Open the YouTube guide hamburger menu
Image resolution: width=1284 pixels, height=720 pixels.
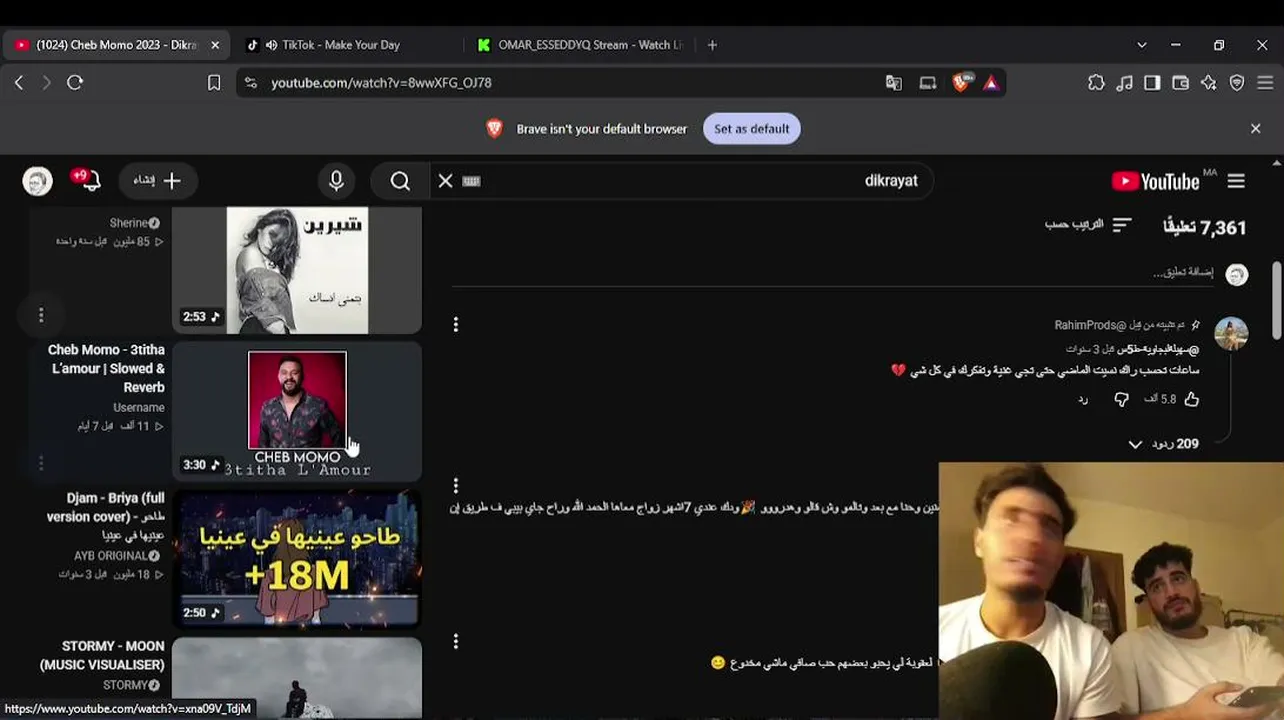click(x=1237, y=181)
